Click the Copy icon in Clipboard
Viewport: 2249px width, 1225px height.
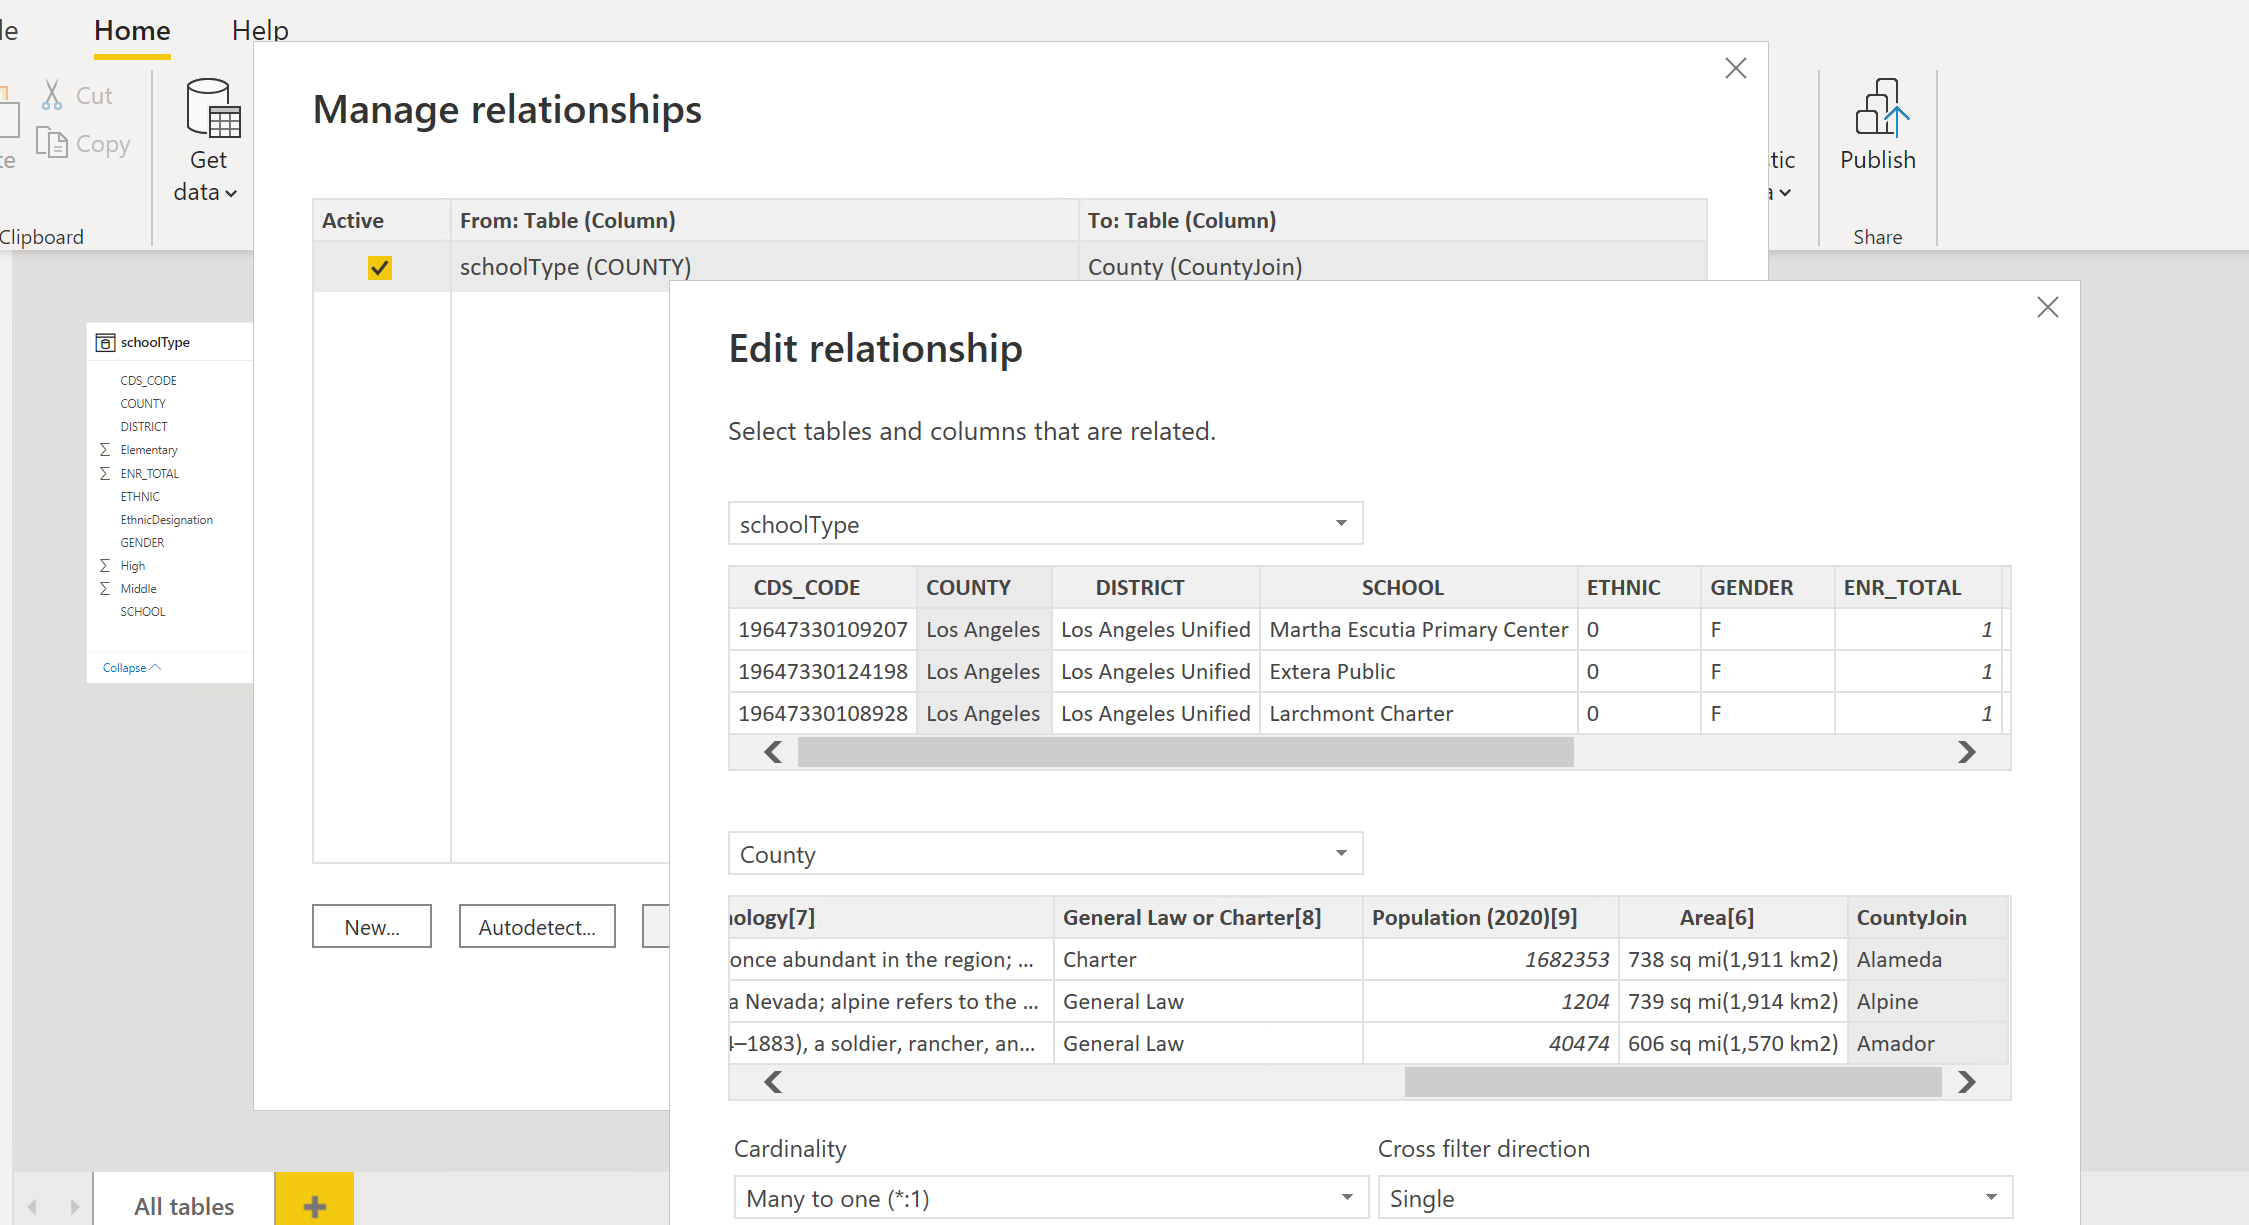click(52, 143)
